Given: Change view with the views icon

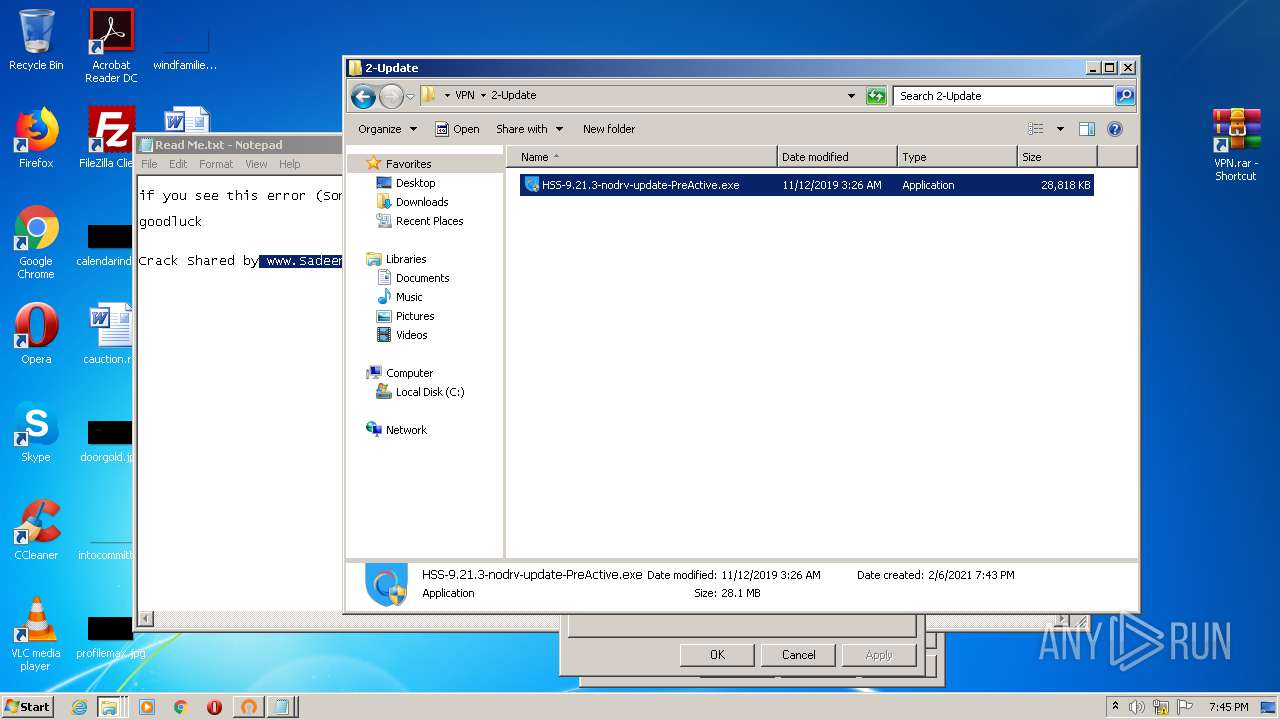Looking at the screenshot, I should pos(1036,129).
